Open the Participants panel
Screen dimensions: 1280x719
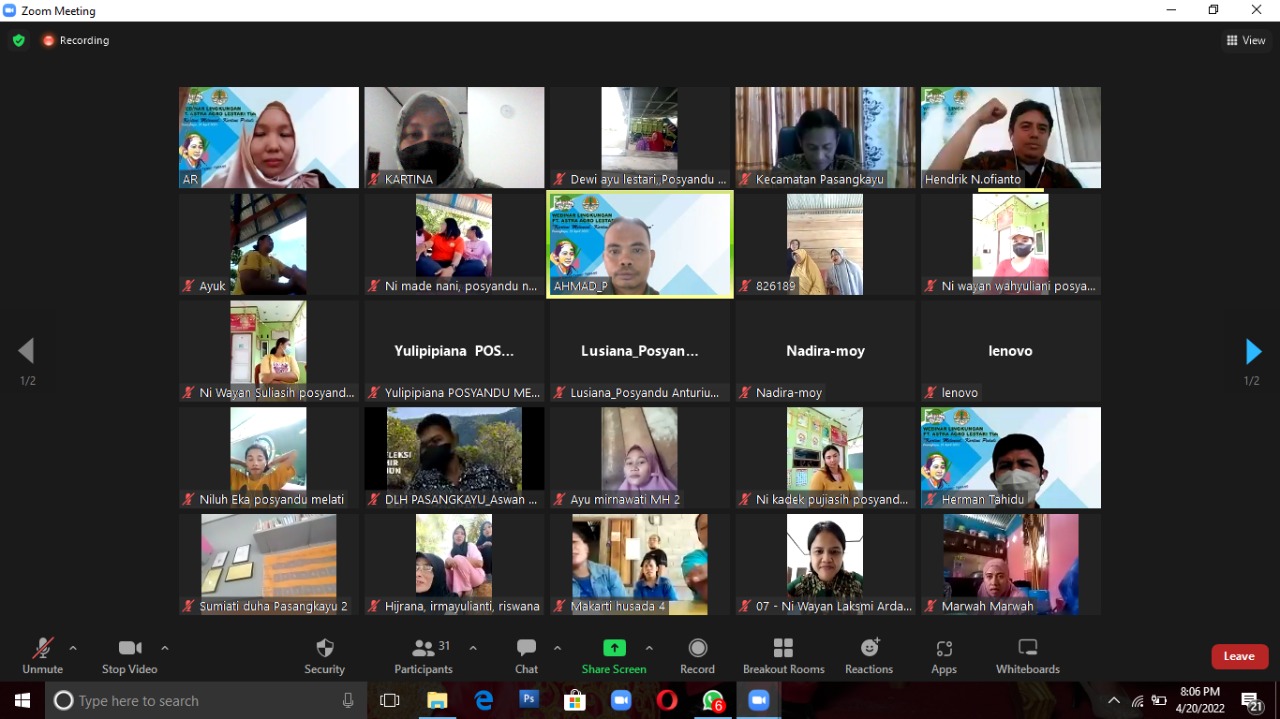click(423, 656)
